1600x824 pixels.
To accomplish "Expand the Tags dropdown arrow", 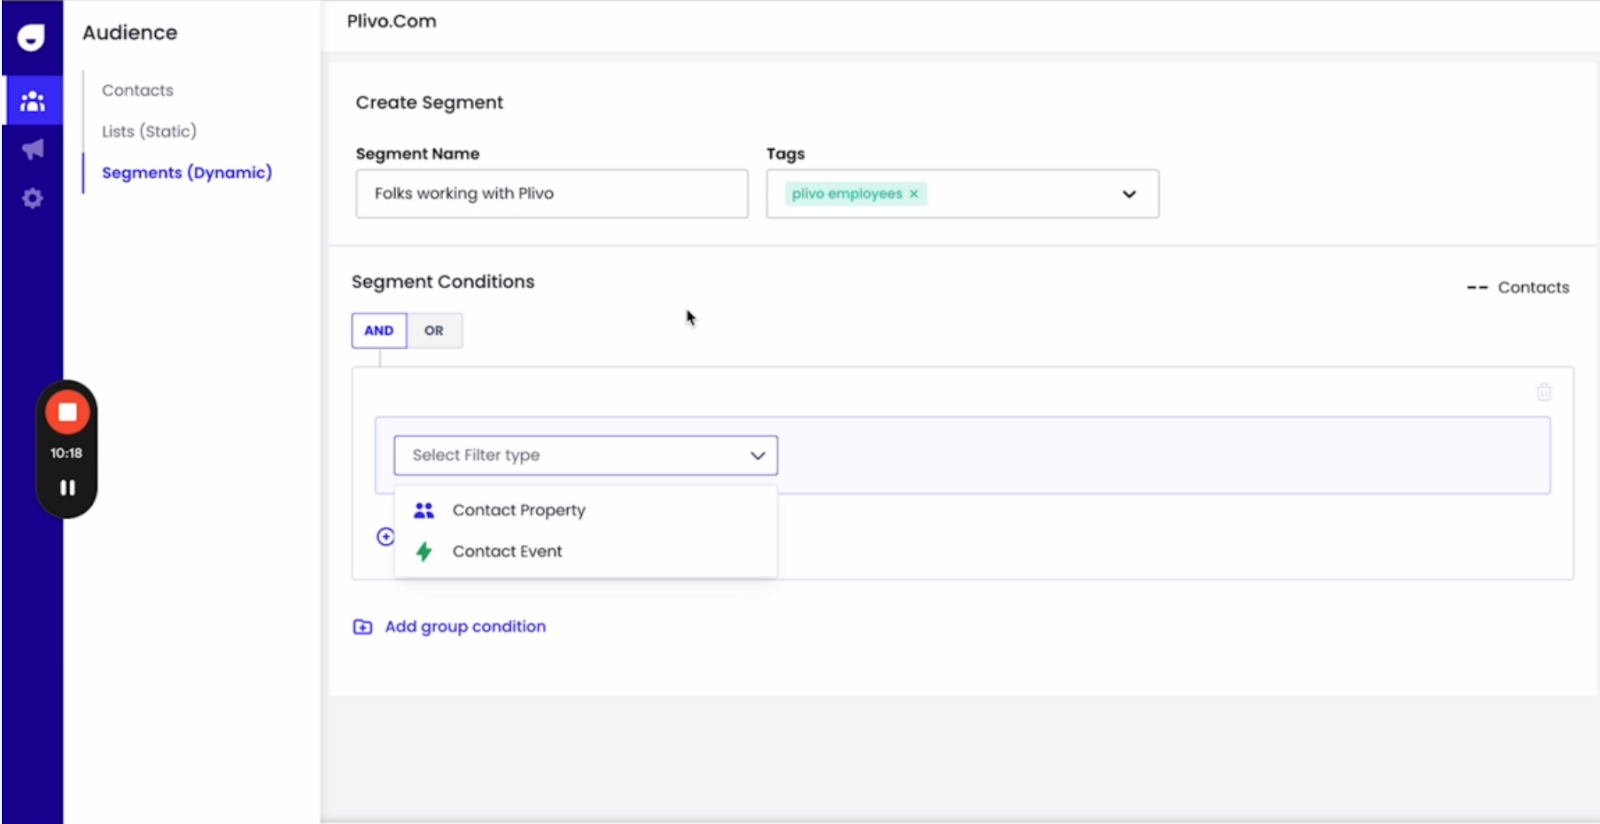I will click(1129, 194).
